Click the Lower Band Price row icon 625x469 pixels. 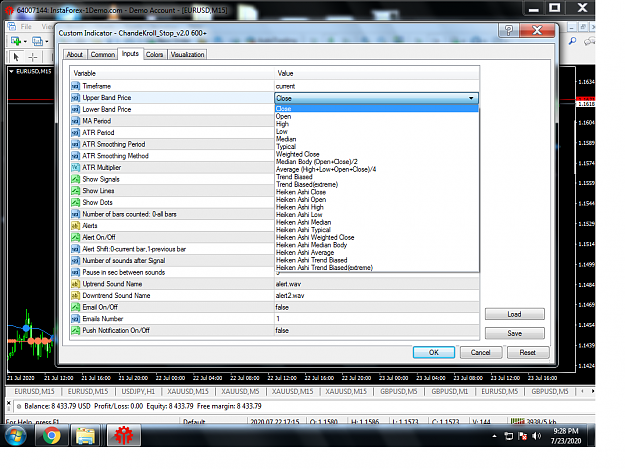(x=76, y=109)
